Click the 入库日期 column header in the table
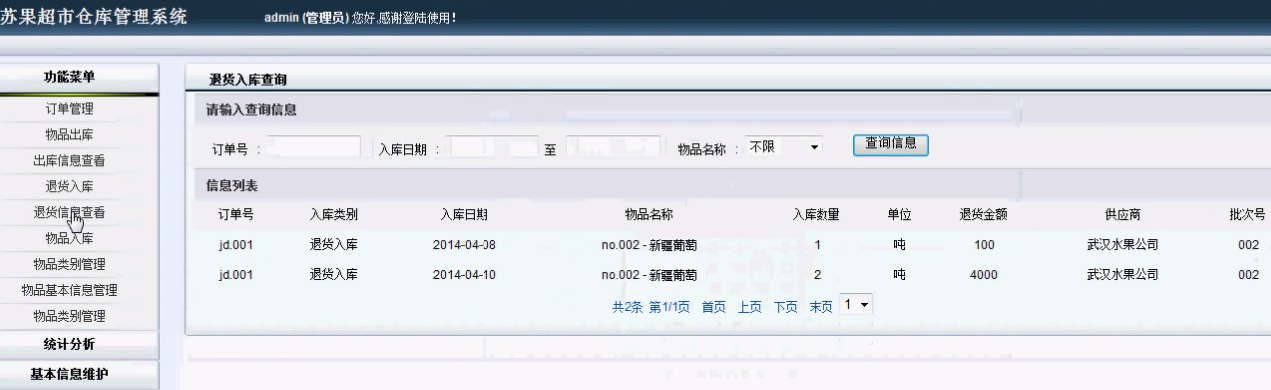This screenshot has width=1271, height=390. click(464, 215)
